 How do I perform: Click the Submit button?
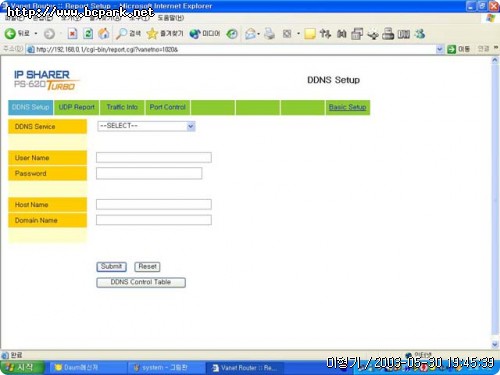click(x=111, y=266)
